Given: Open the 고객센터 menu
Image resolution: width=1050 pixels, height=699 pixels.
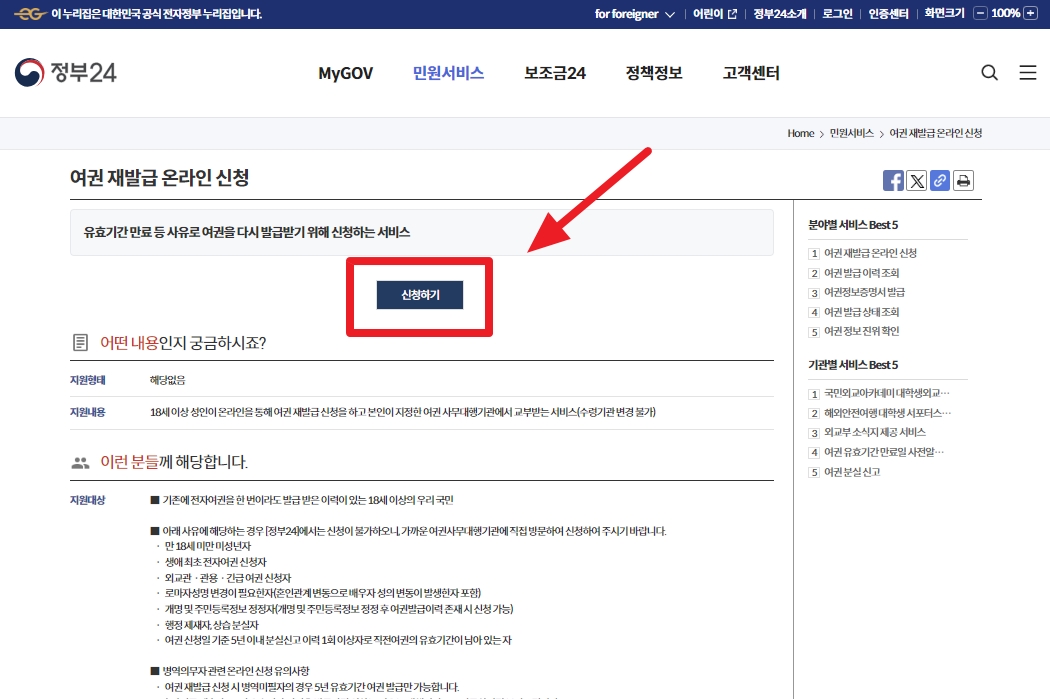Looking at the screenshot, I should coord(751,73).
